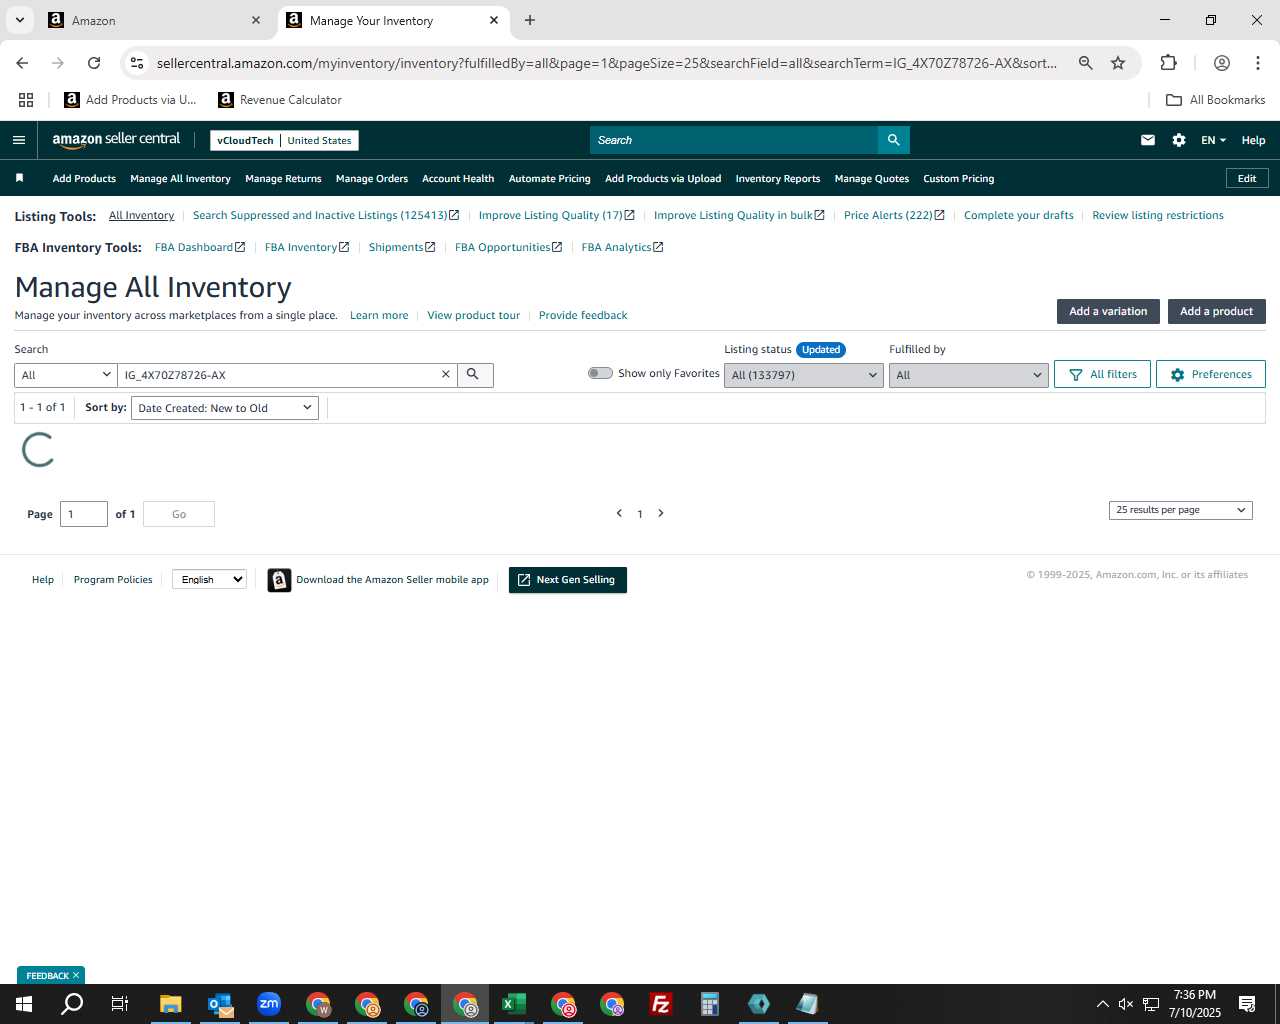Open Revenue Calculator bookmark
Screen dimensions: 1280x1024
coord(280,100)
